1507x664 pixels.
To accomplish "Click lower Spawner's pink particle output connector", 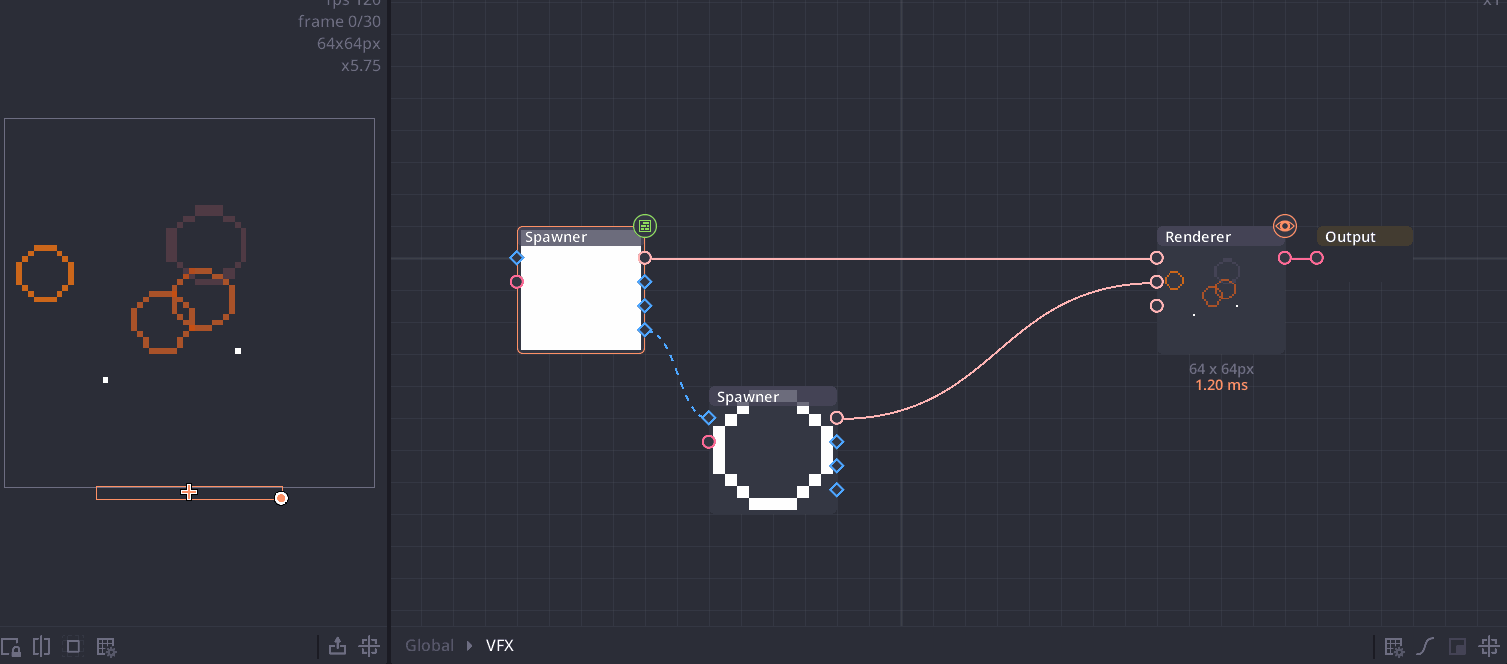I will click(x=837, y=418).
